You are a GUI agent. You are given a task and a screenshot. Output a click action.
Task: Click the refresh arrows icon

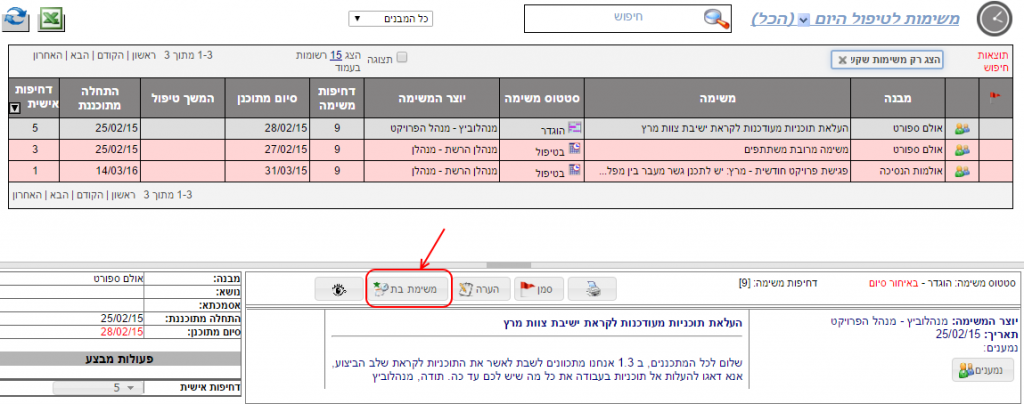pos(17,20)
